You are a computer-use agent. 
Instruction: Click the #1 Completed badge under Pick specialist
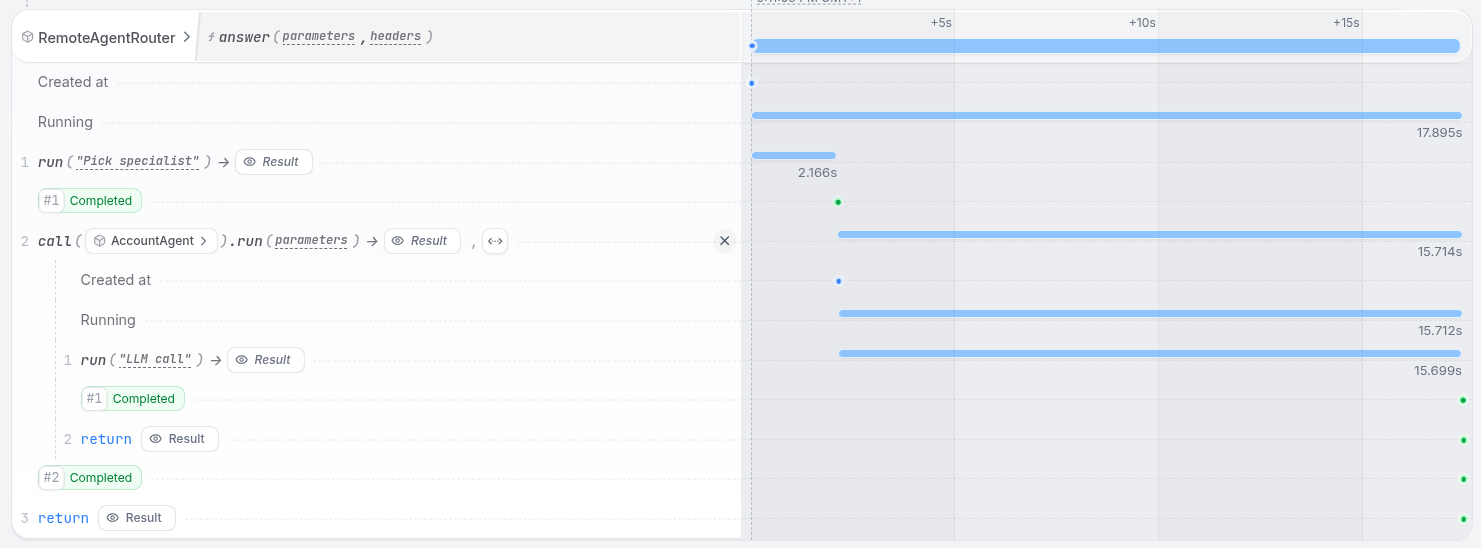[x=90, y=201]
